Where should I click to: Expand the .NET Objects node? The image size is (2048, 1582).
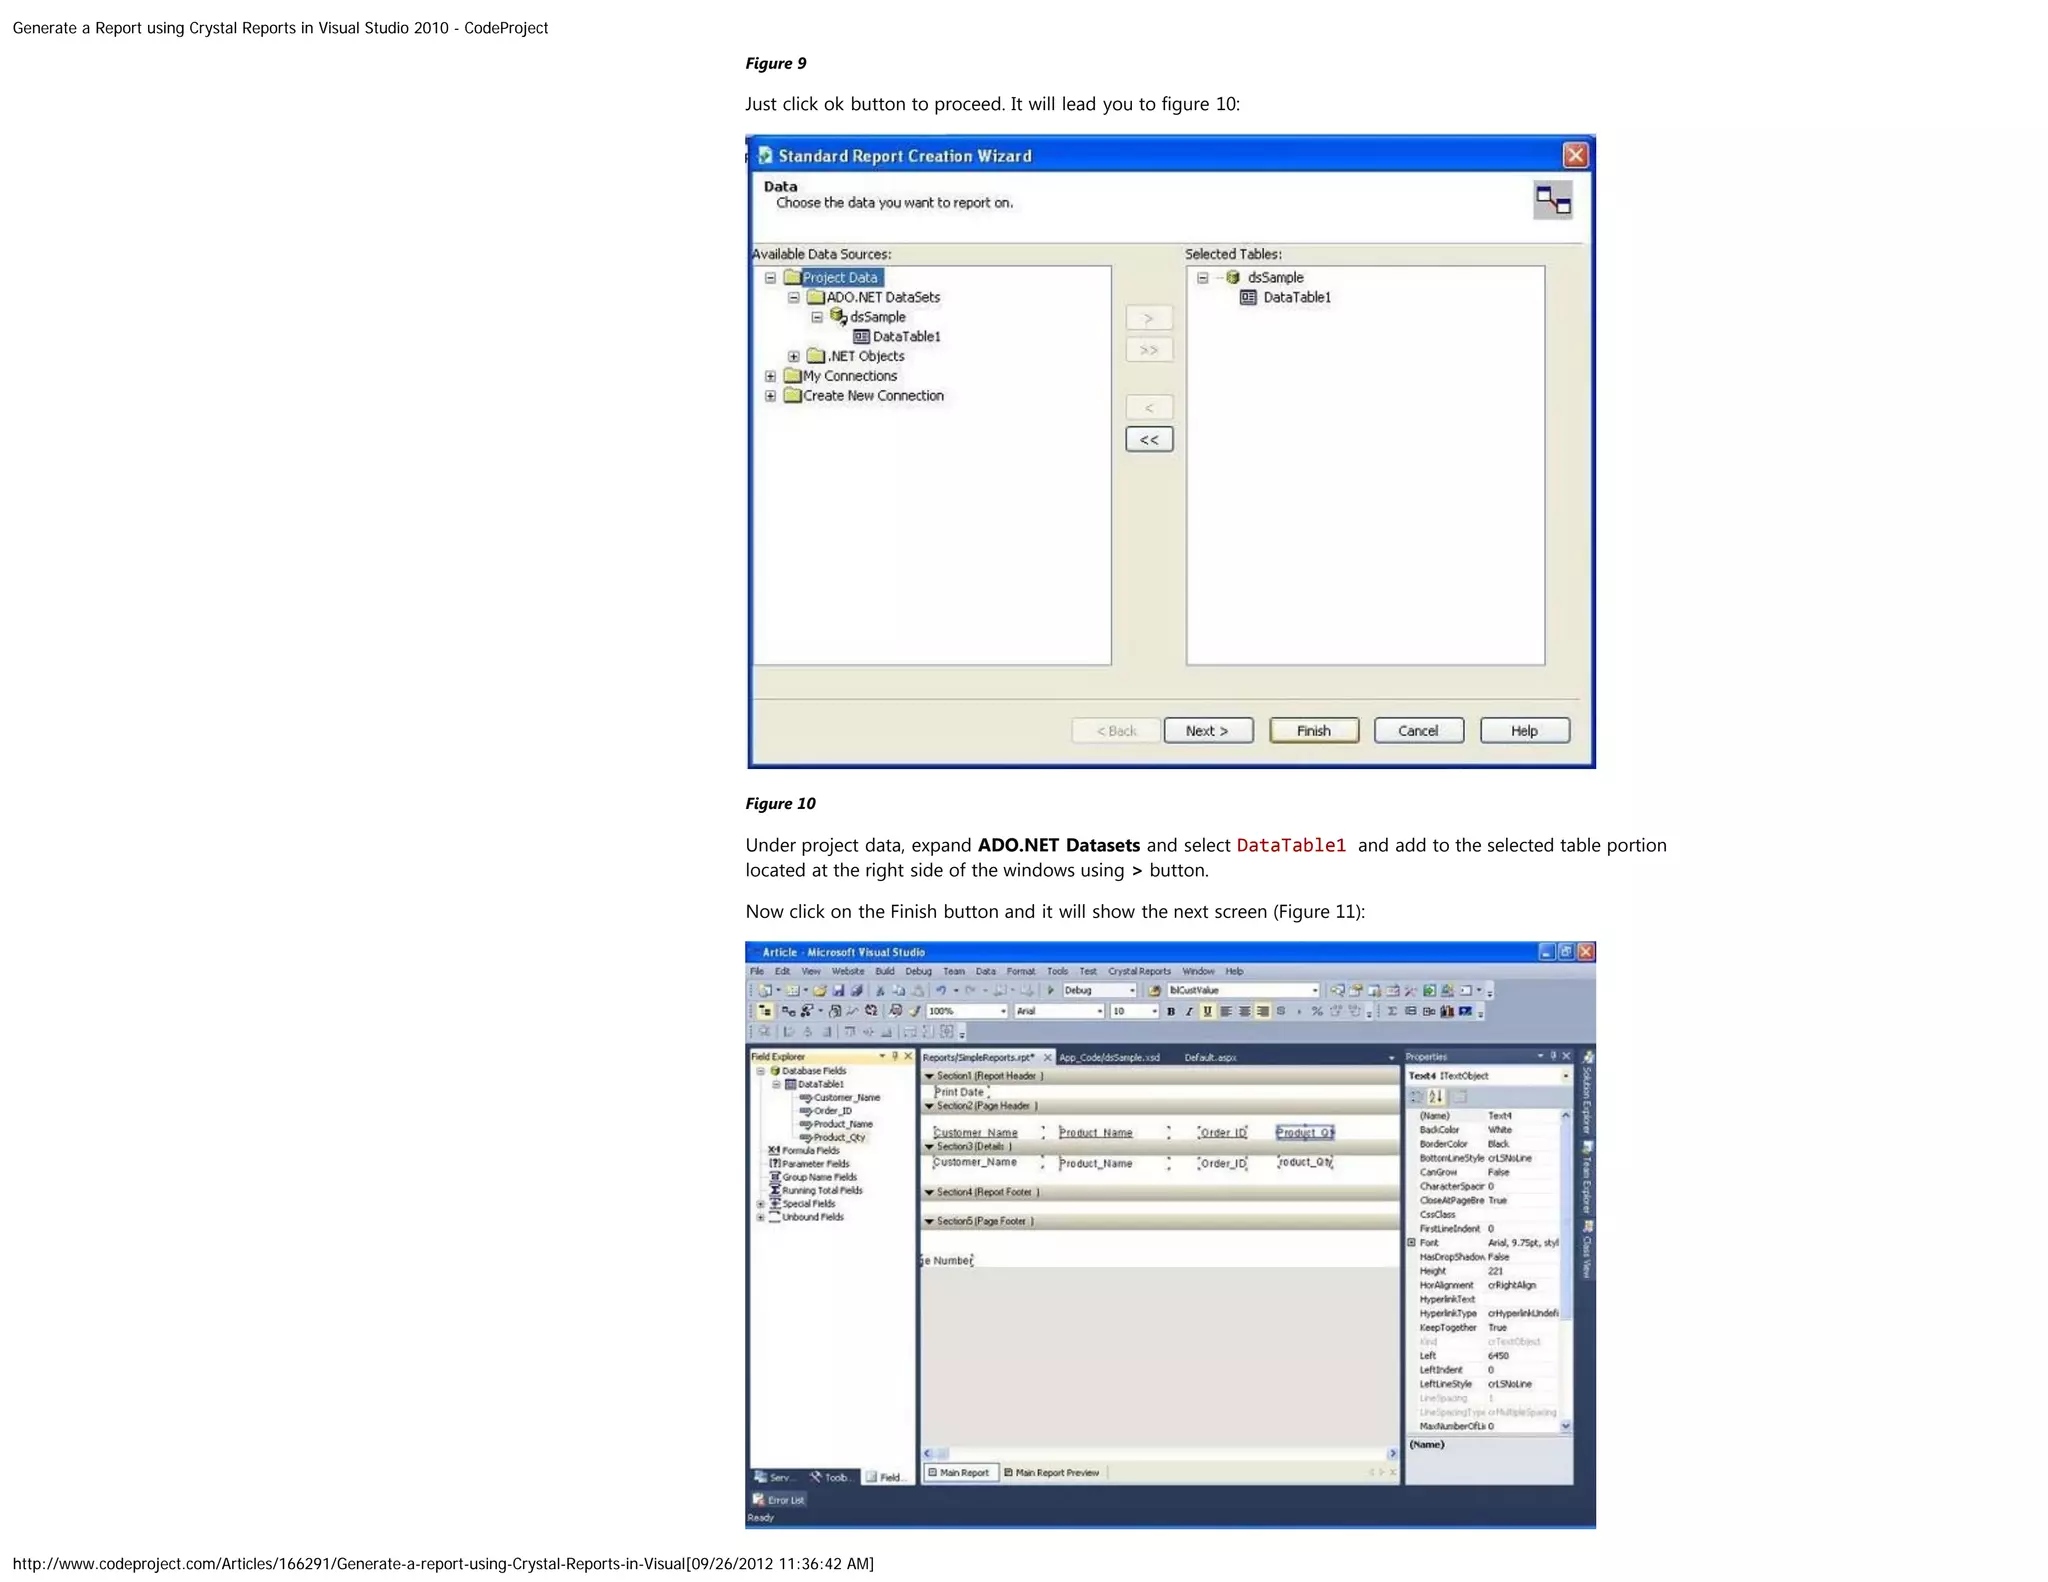[x=793, y=356]
